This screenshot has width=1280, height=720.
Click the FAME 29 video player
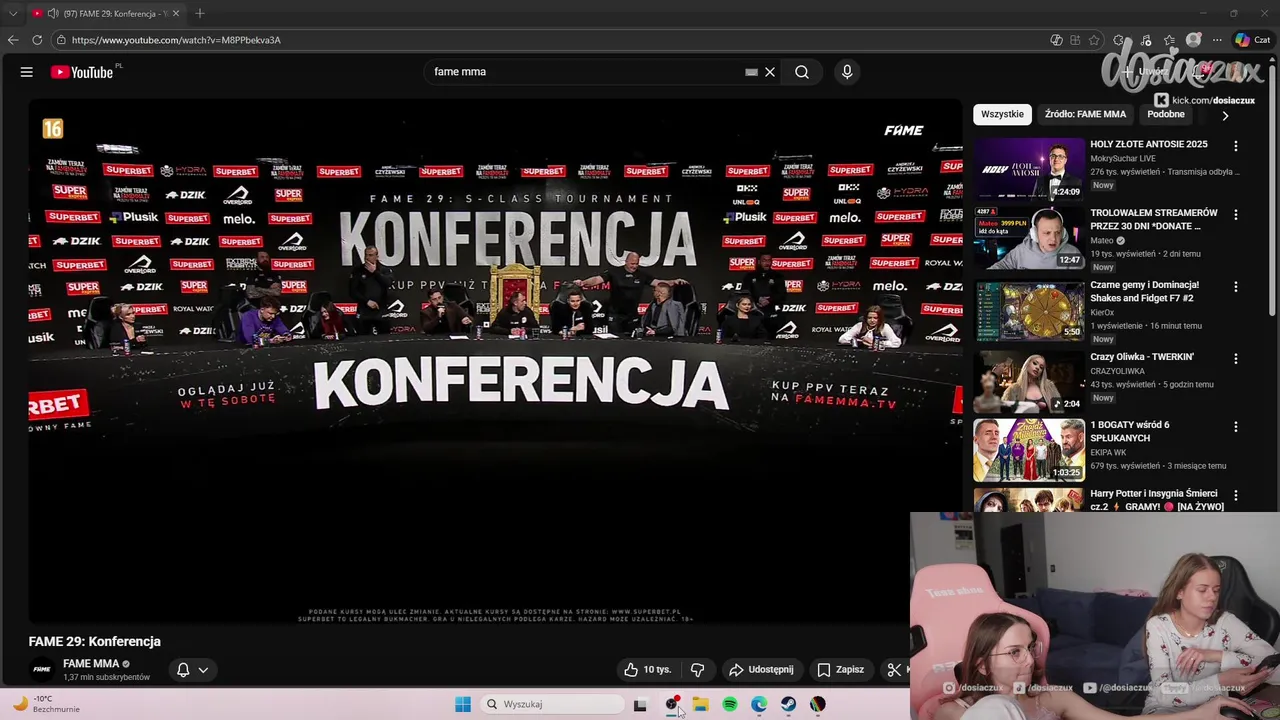(x=495, y=360)
